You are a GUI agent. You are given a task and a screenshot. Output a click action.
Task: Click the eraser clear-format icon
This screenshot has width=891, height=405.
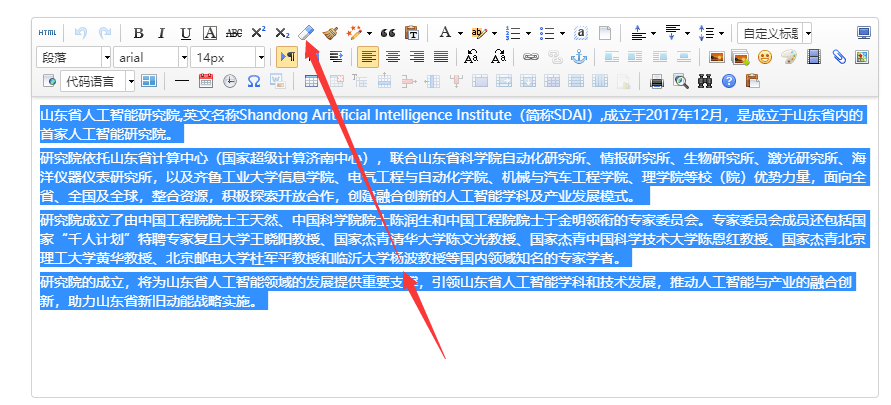tap(306, 32)
